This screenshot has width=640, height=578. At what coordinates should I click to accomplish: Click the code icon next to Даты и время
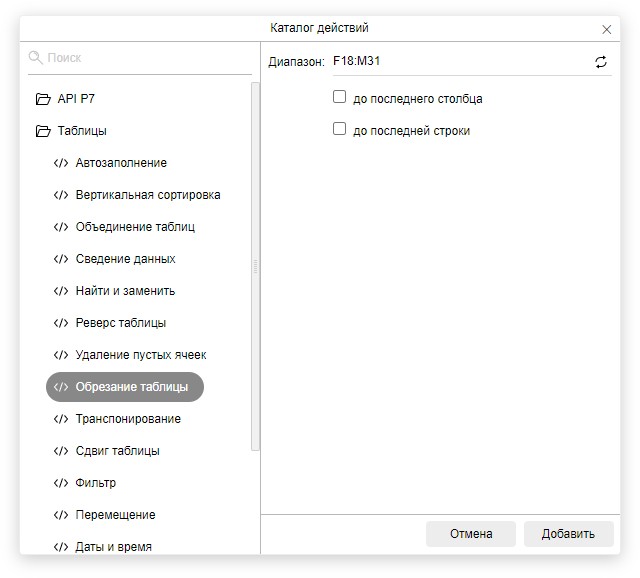[61, 547]
